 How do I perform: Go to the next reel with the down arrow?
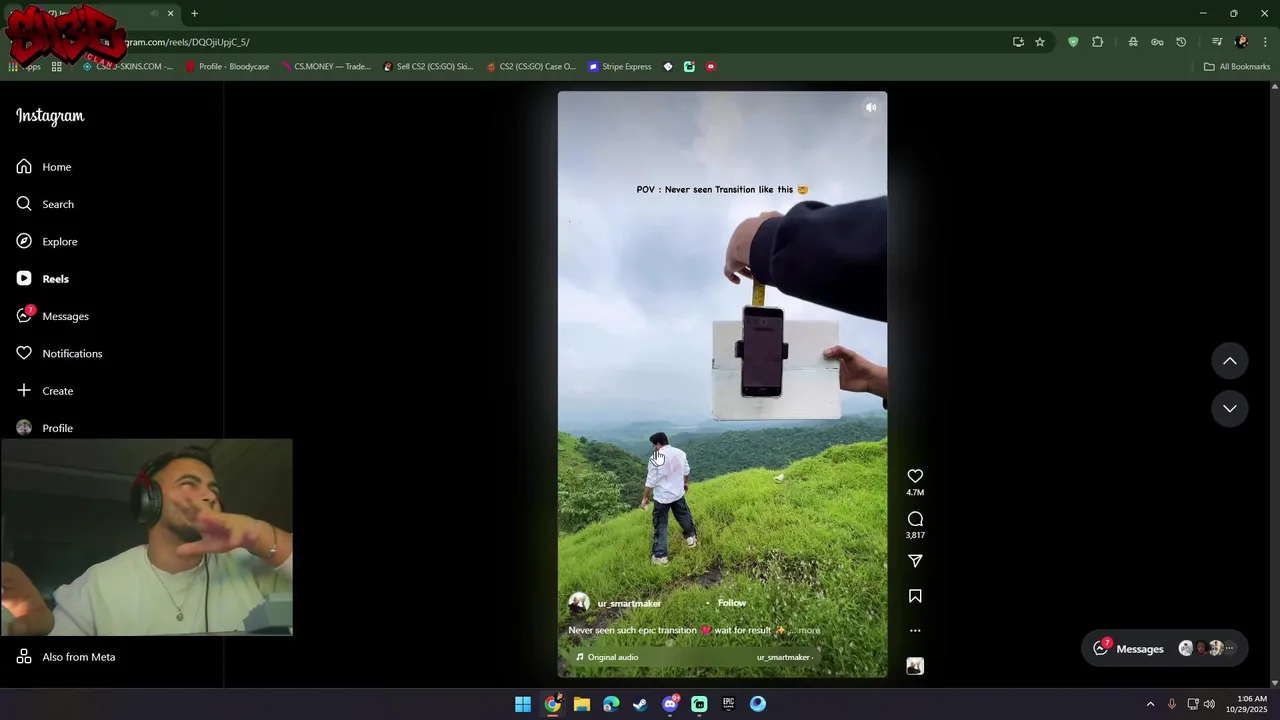click(1230, 408)
